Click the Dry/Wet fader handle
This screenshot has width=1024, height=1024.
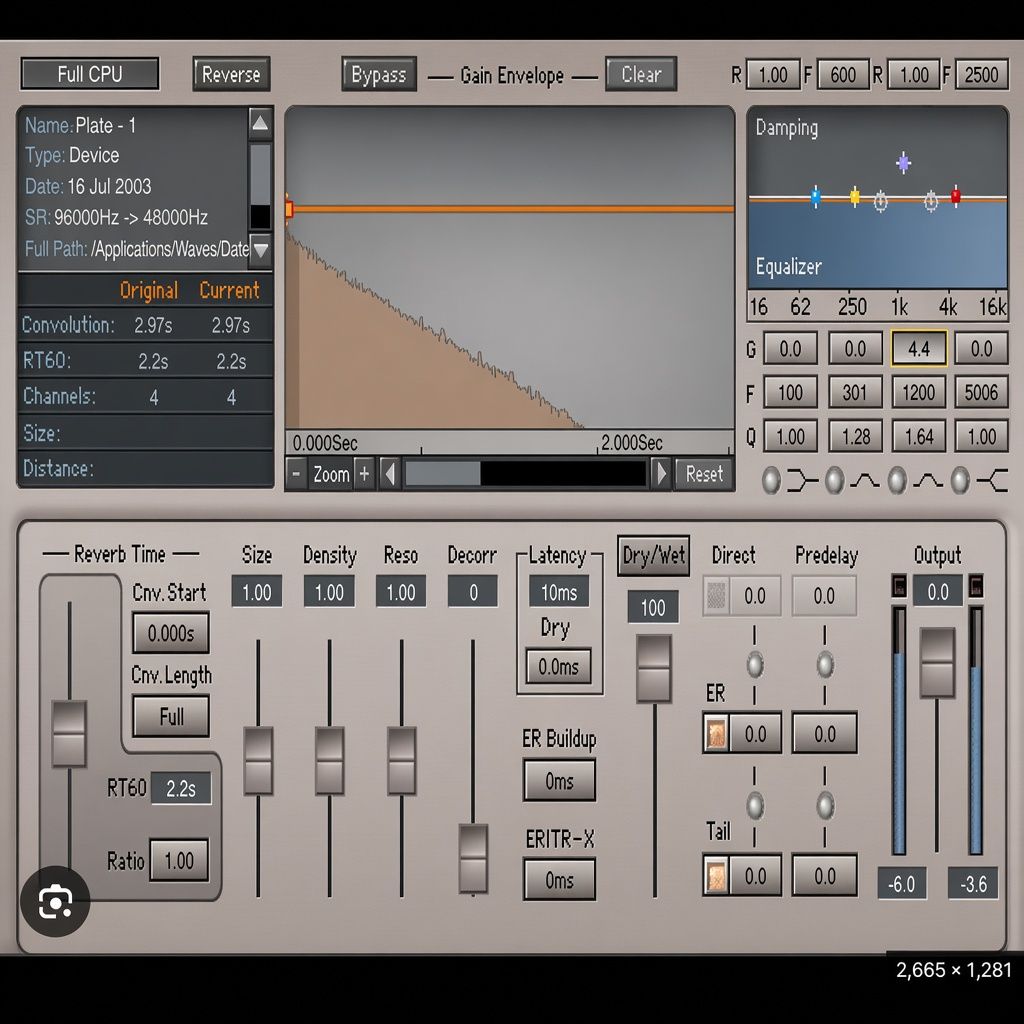(x=654, y=668)
